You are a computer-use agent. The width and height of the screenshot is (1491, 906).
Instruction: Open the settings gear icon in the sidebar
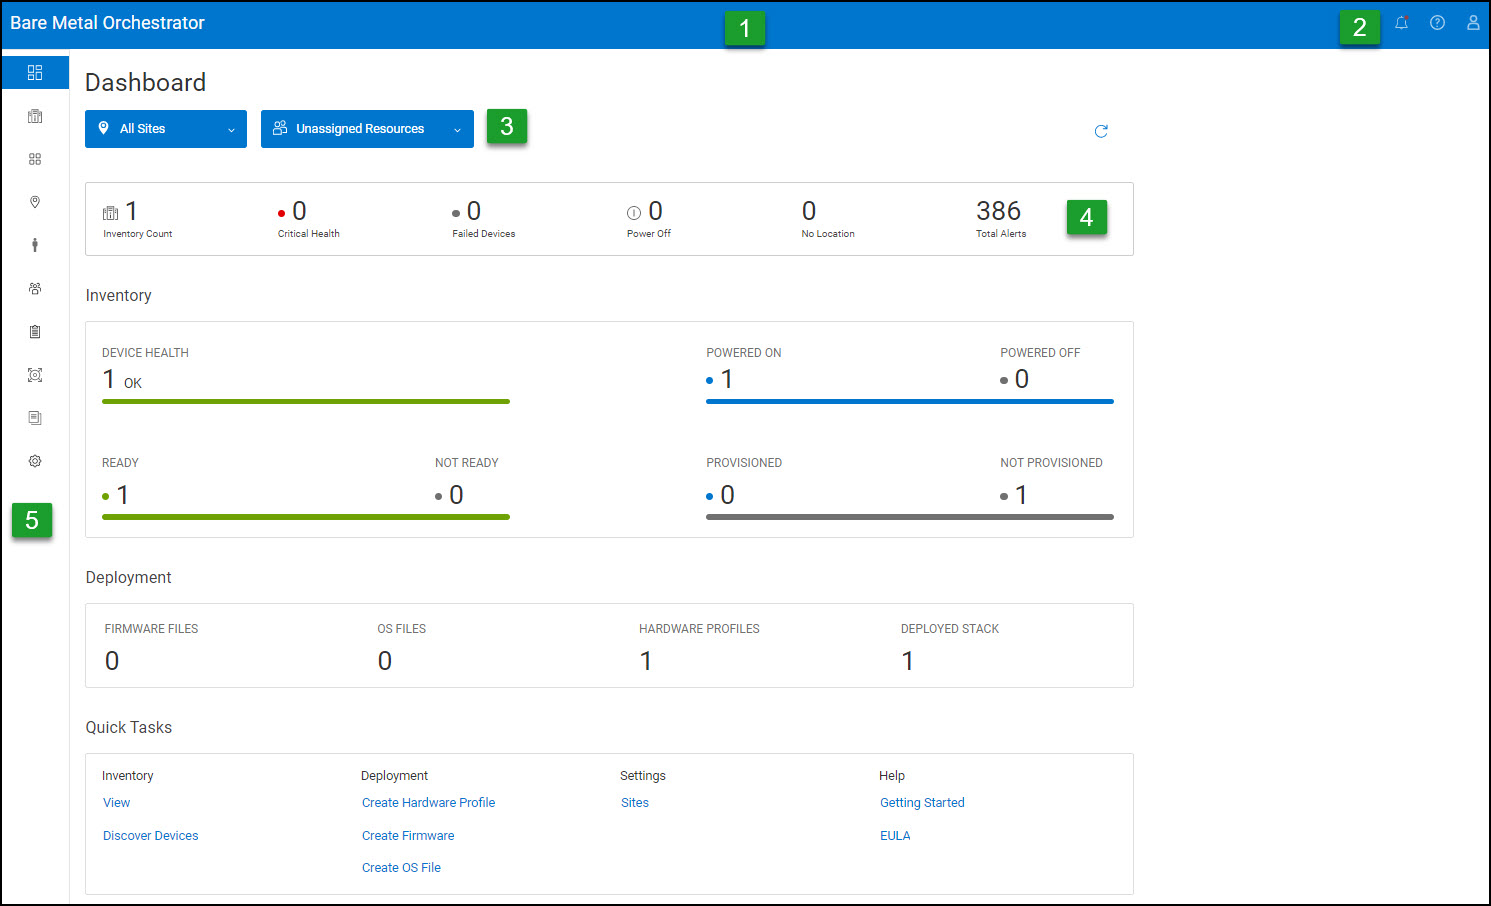(x=35, y=461)
